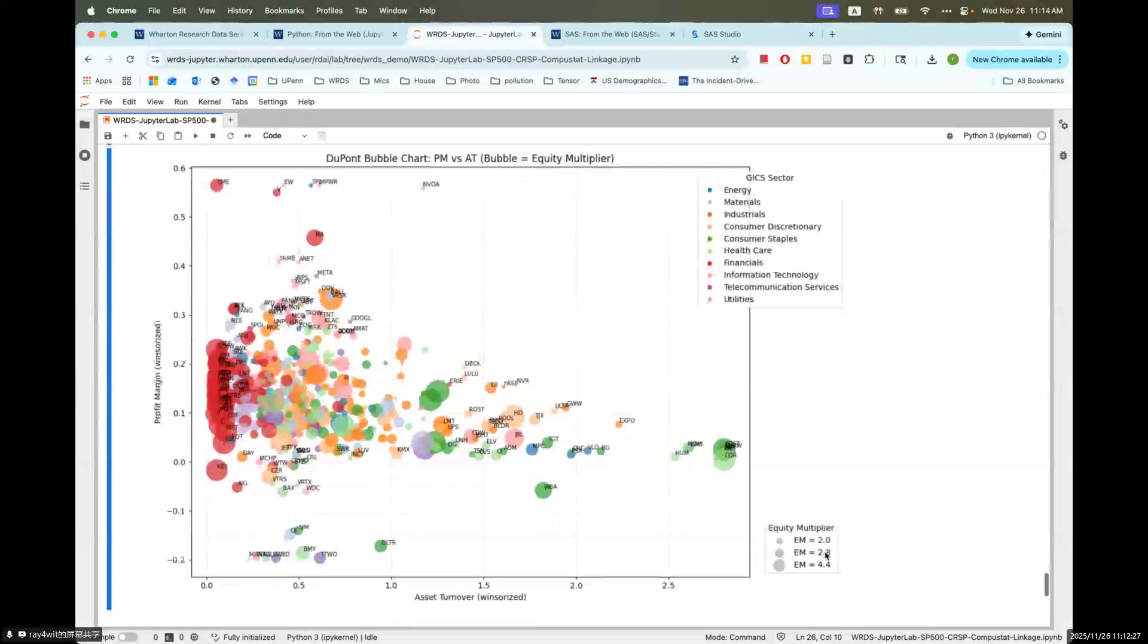Screen dimensions: 1148x644
Task: Restart the kernel with circular arrow icon
Action: coord(230,136)
